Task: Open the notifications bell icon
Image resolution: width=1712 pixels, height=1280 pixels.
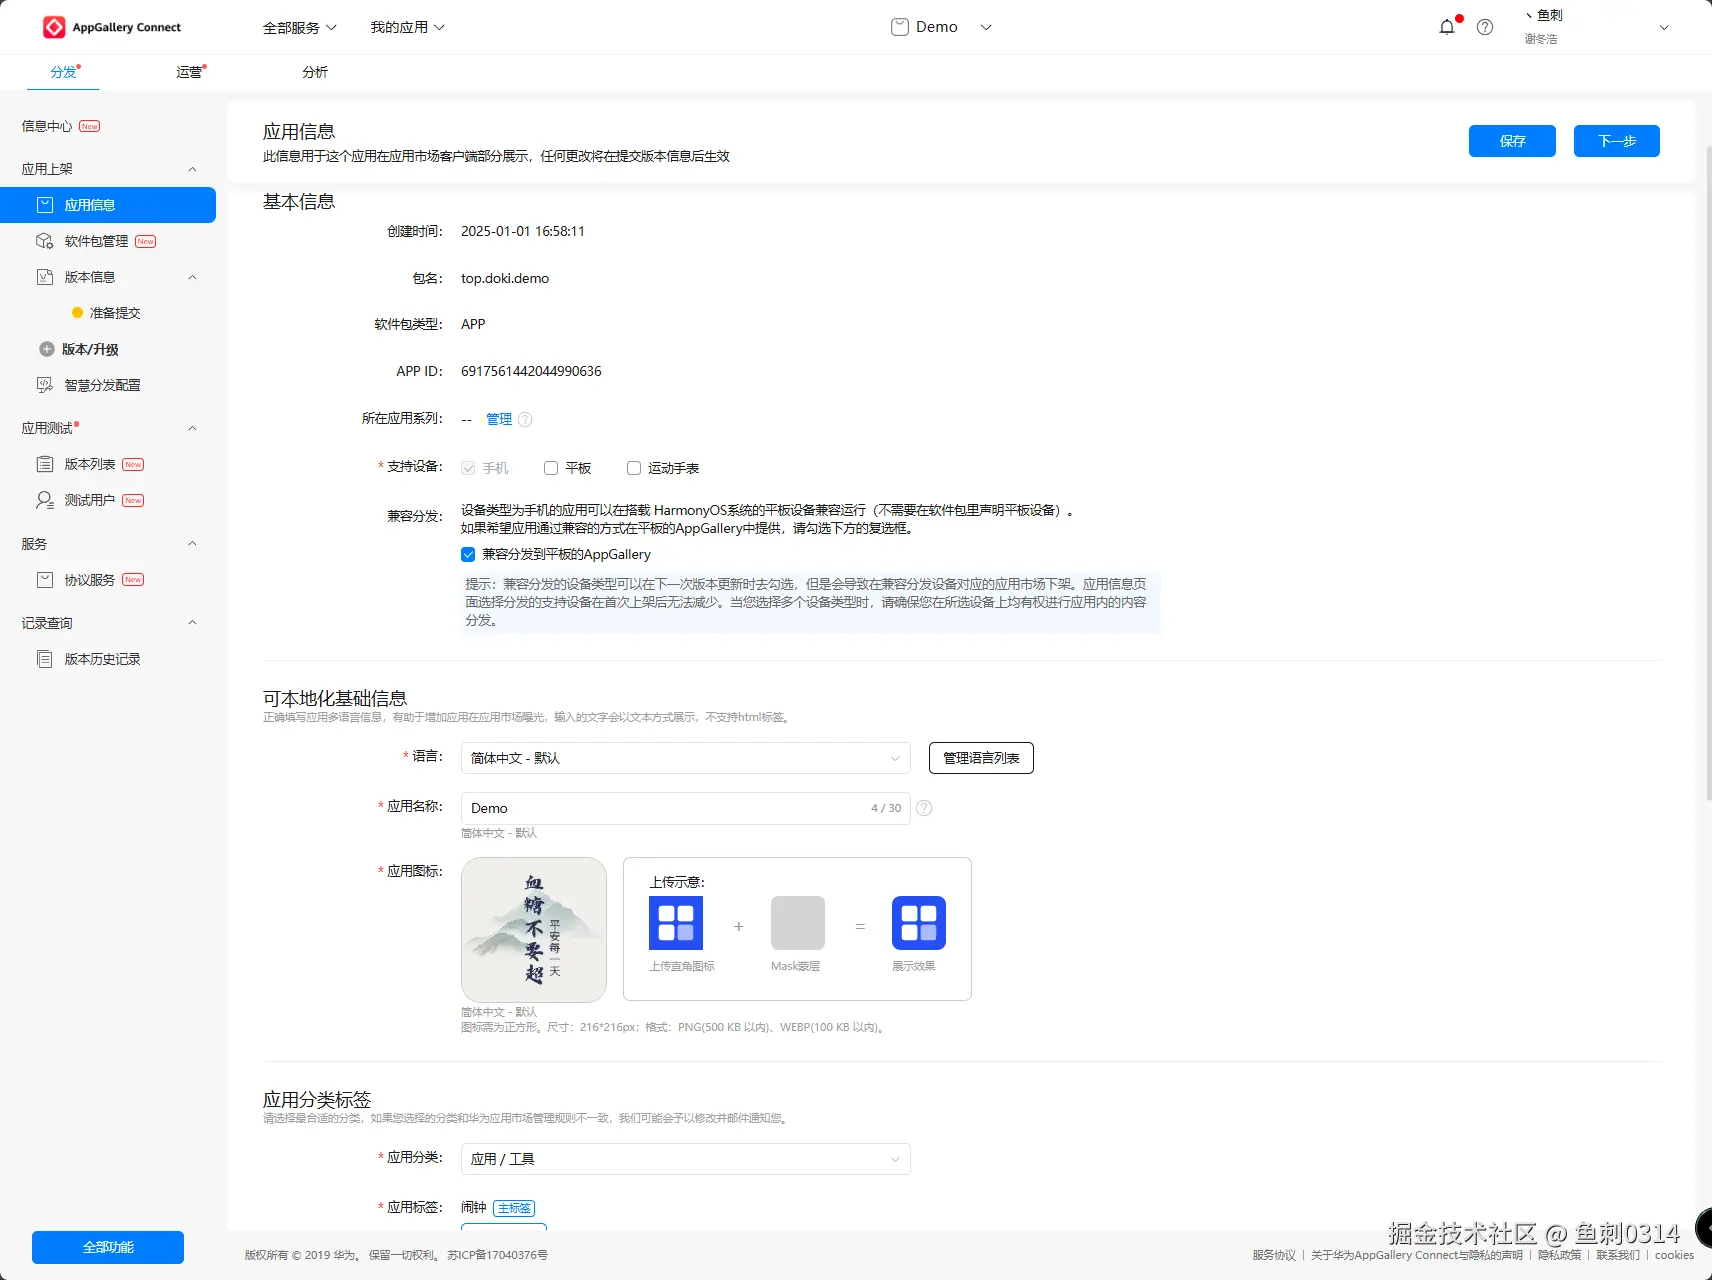Action: pos(1447,27)
